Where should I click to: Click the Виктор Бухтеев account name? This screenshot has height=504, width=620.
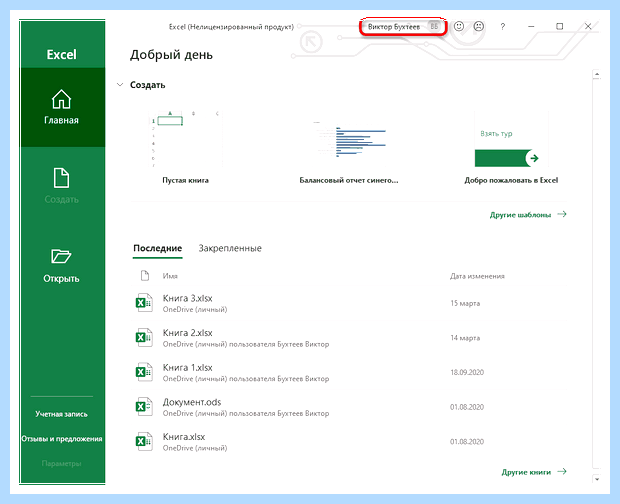click(x=394, y=27)
